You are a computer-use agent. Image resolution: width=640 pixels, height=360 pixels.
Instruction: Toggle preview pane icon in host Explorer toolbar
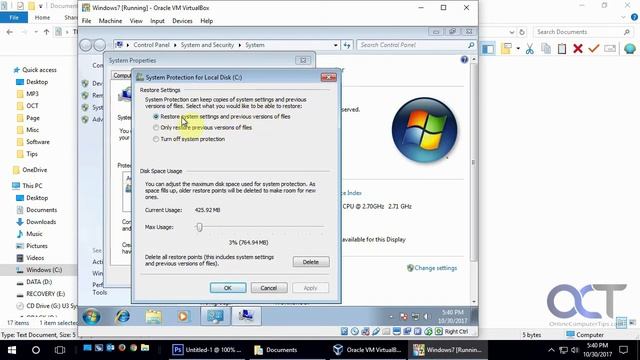pos(487,49)
